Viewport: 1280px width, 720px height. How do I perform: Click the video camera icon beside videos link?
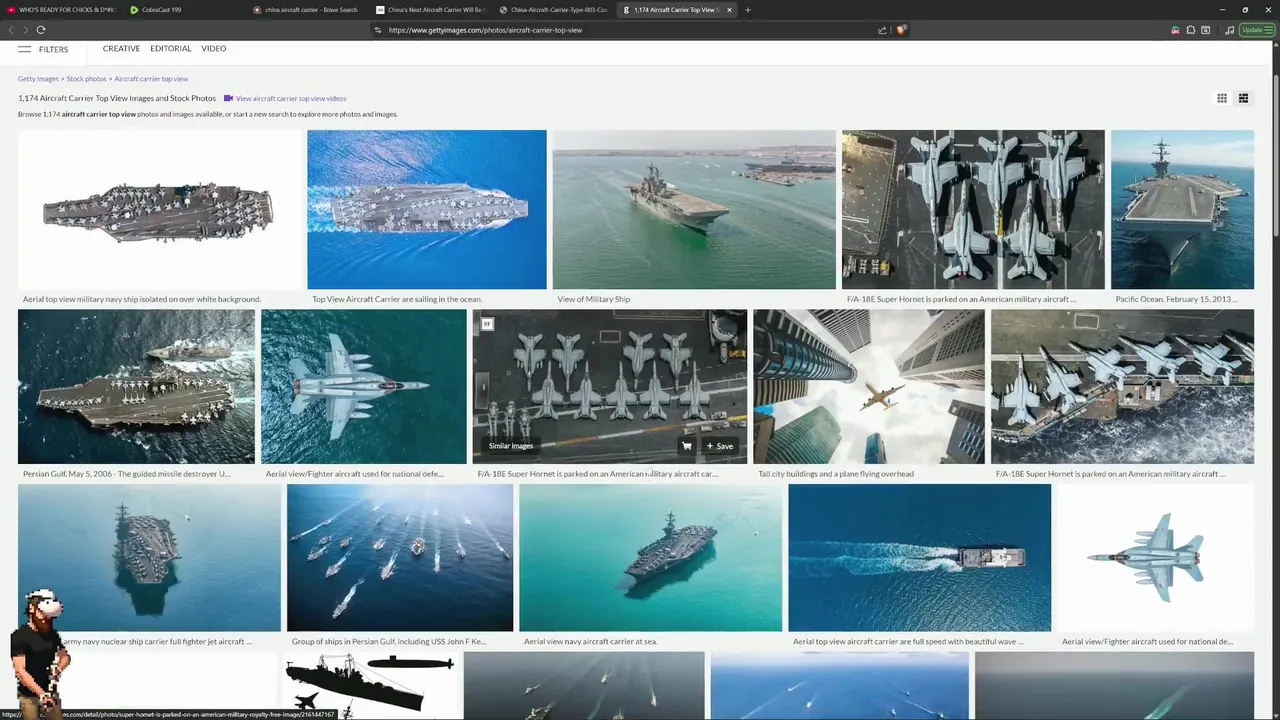[x=228, y=98]
